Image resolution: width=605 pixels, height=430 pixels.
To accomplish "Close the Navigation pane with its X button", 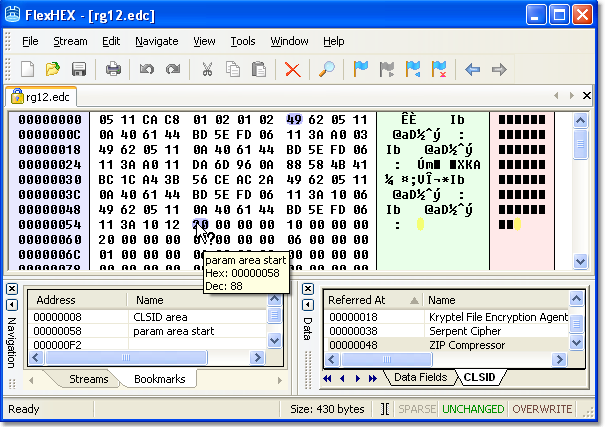I will (12, 289).
